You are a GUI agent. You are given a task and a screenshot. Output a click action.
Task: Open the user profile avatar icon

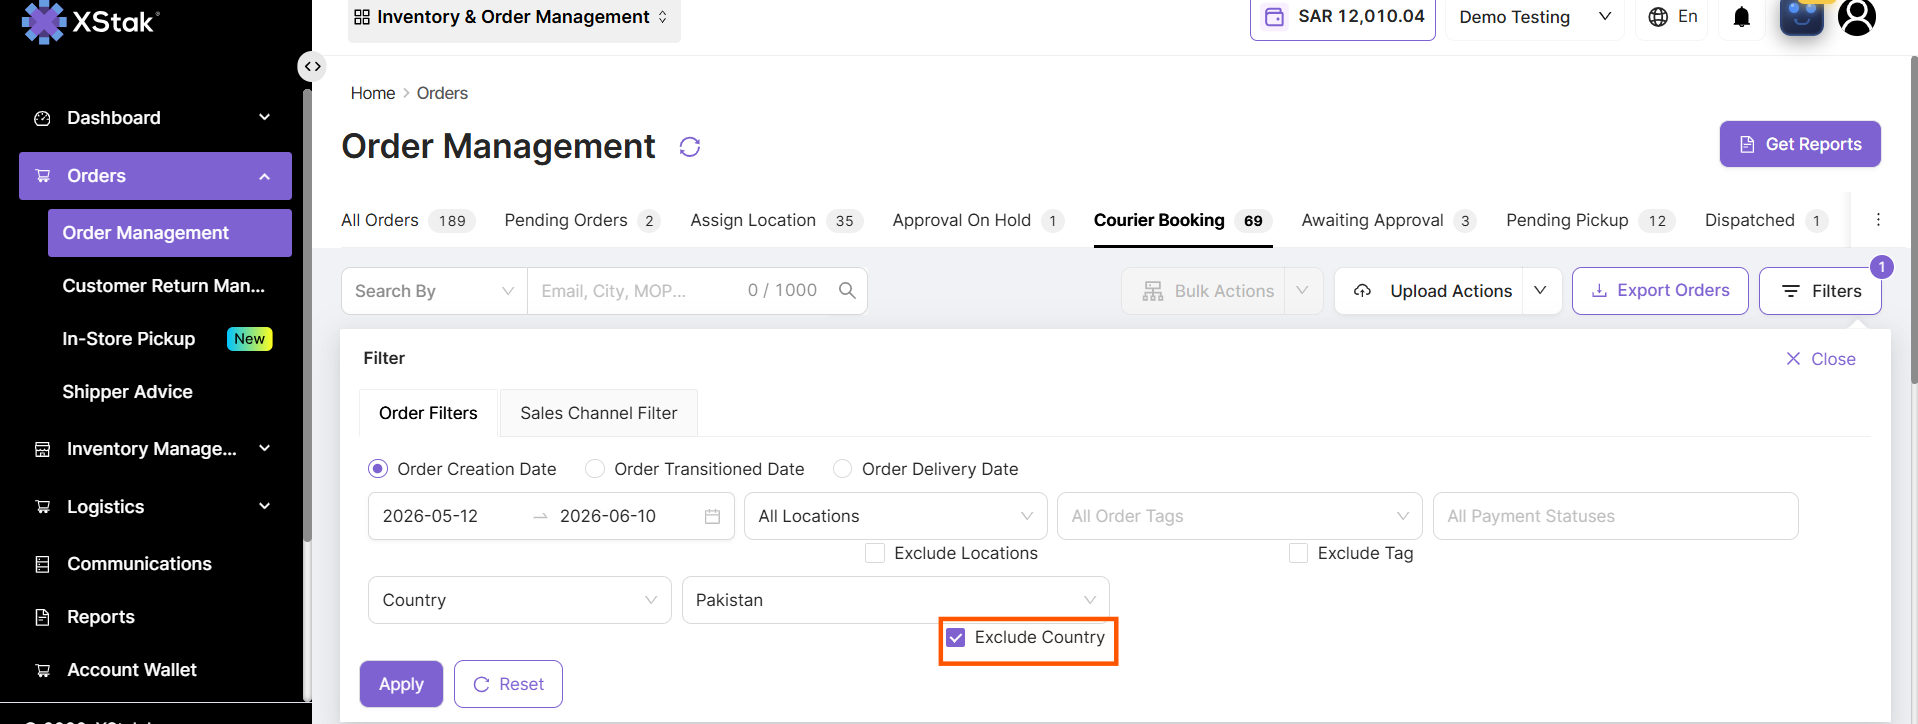1857,17
